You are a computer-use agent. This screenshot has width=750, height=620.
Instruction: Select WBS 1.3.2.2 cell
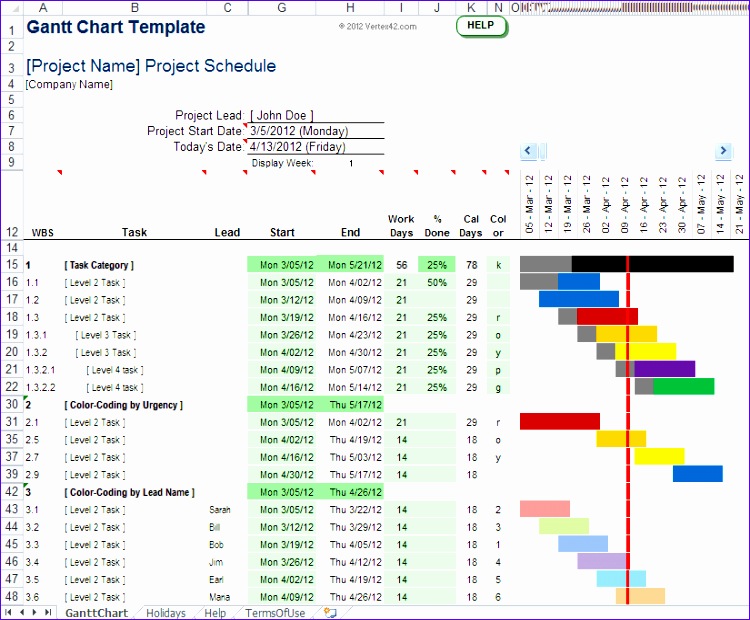coord(41,388)
